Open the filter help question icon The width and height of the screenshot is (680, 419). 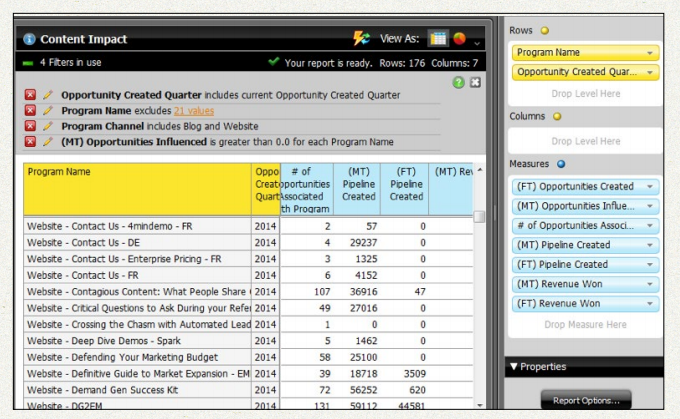click(458, 82)
